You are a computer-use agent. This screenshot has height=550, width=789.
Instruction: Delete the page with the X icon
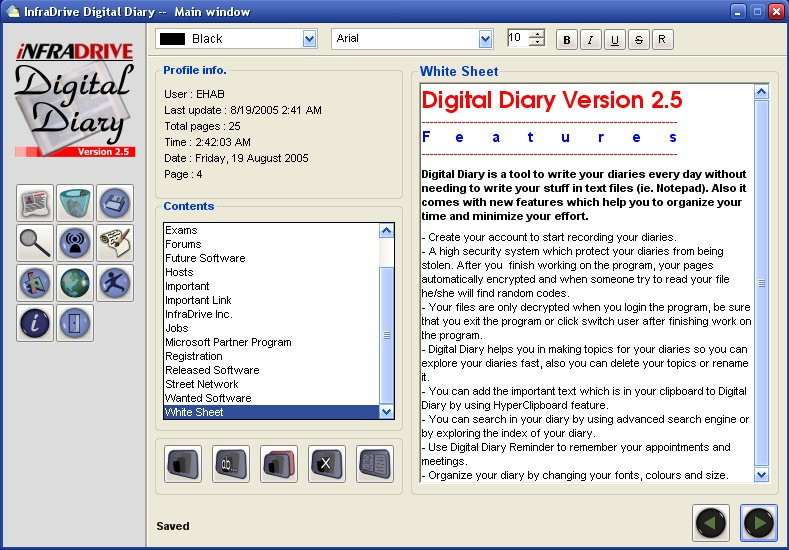coord(327,464)
